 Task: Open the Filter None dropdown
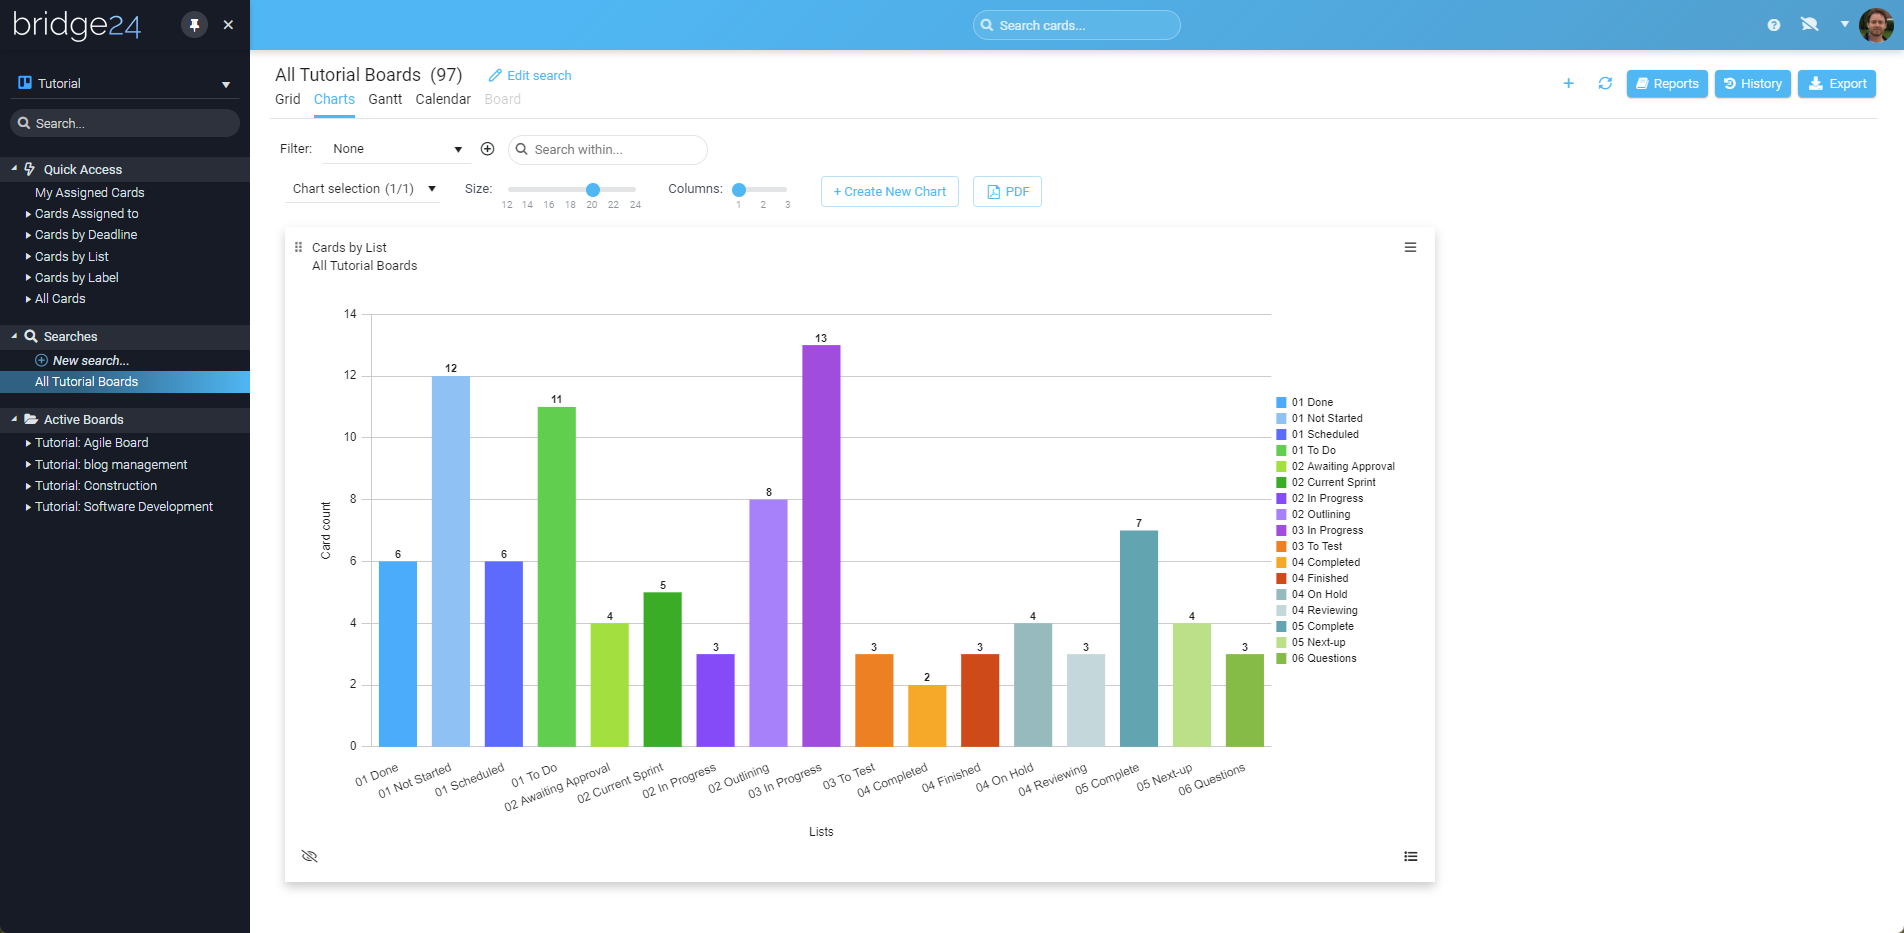coord(396,148)
